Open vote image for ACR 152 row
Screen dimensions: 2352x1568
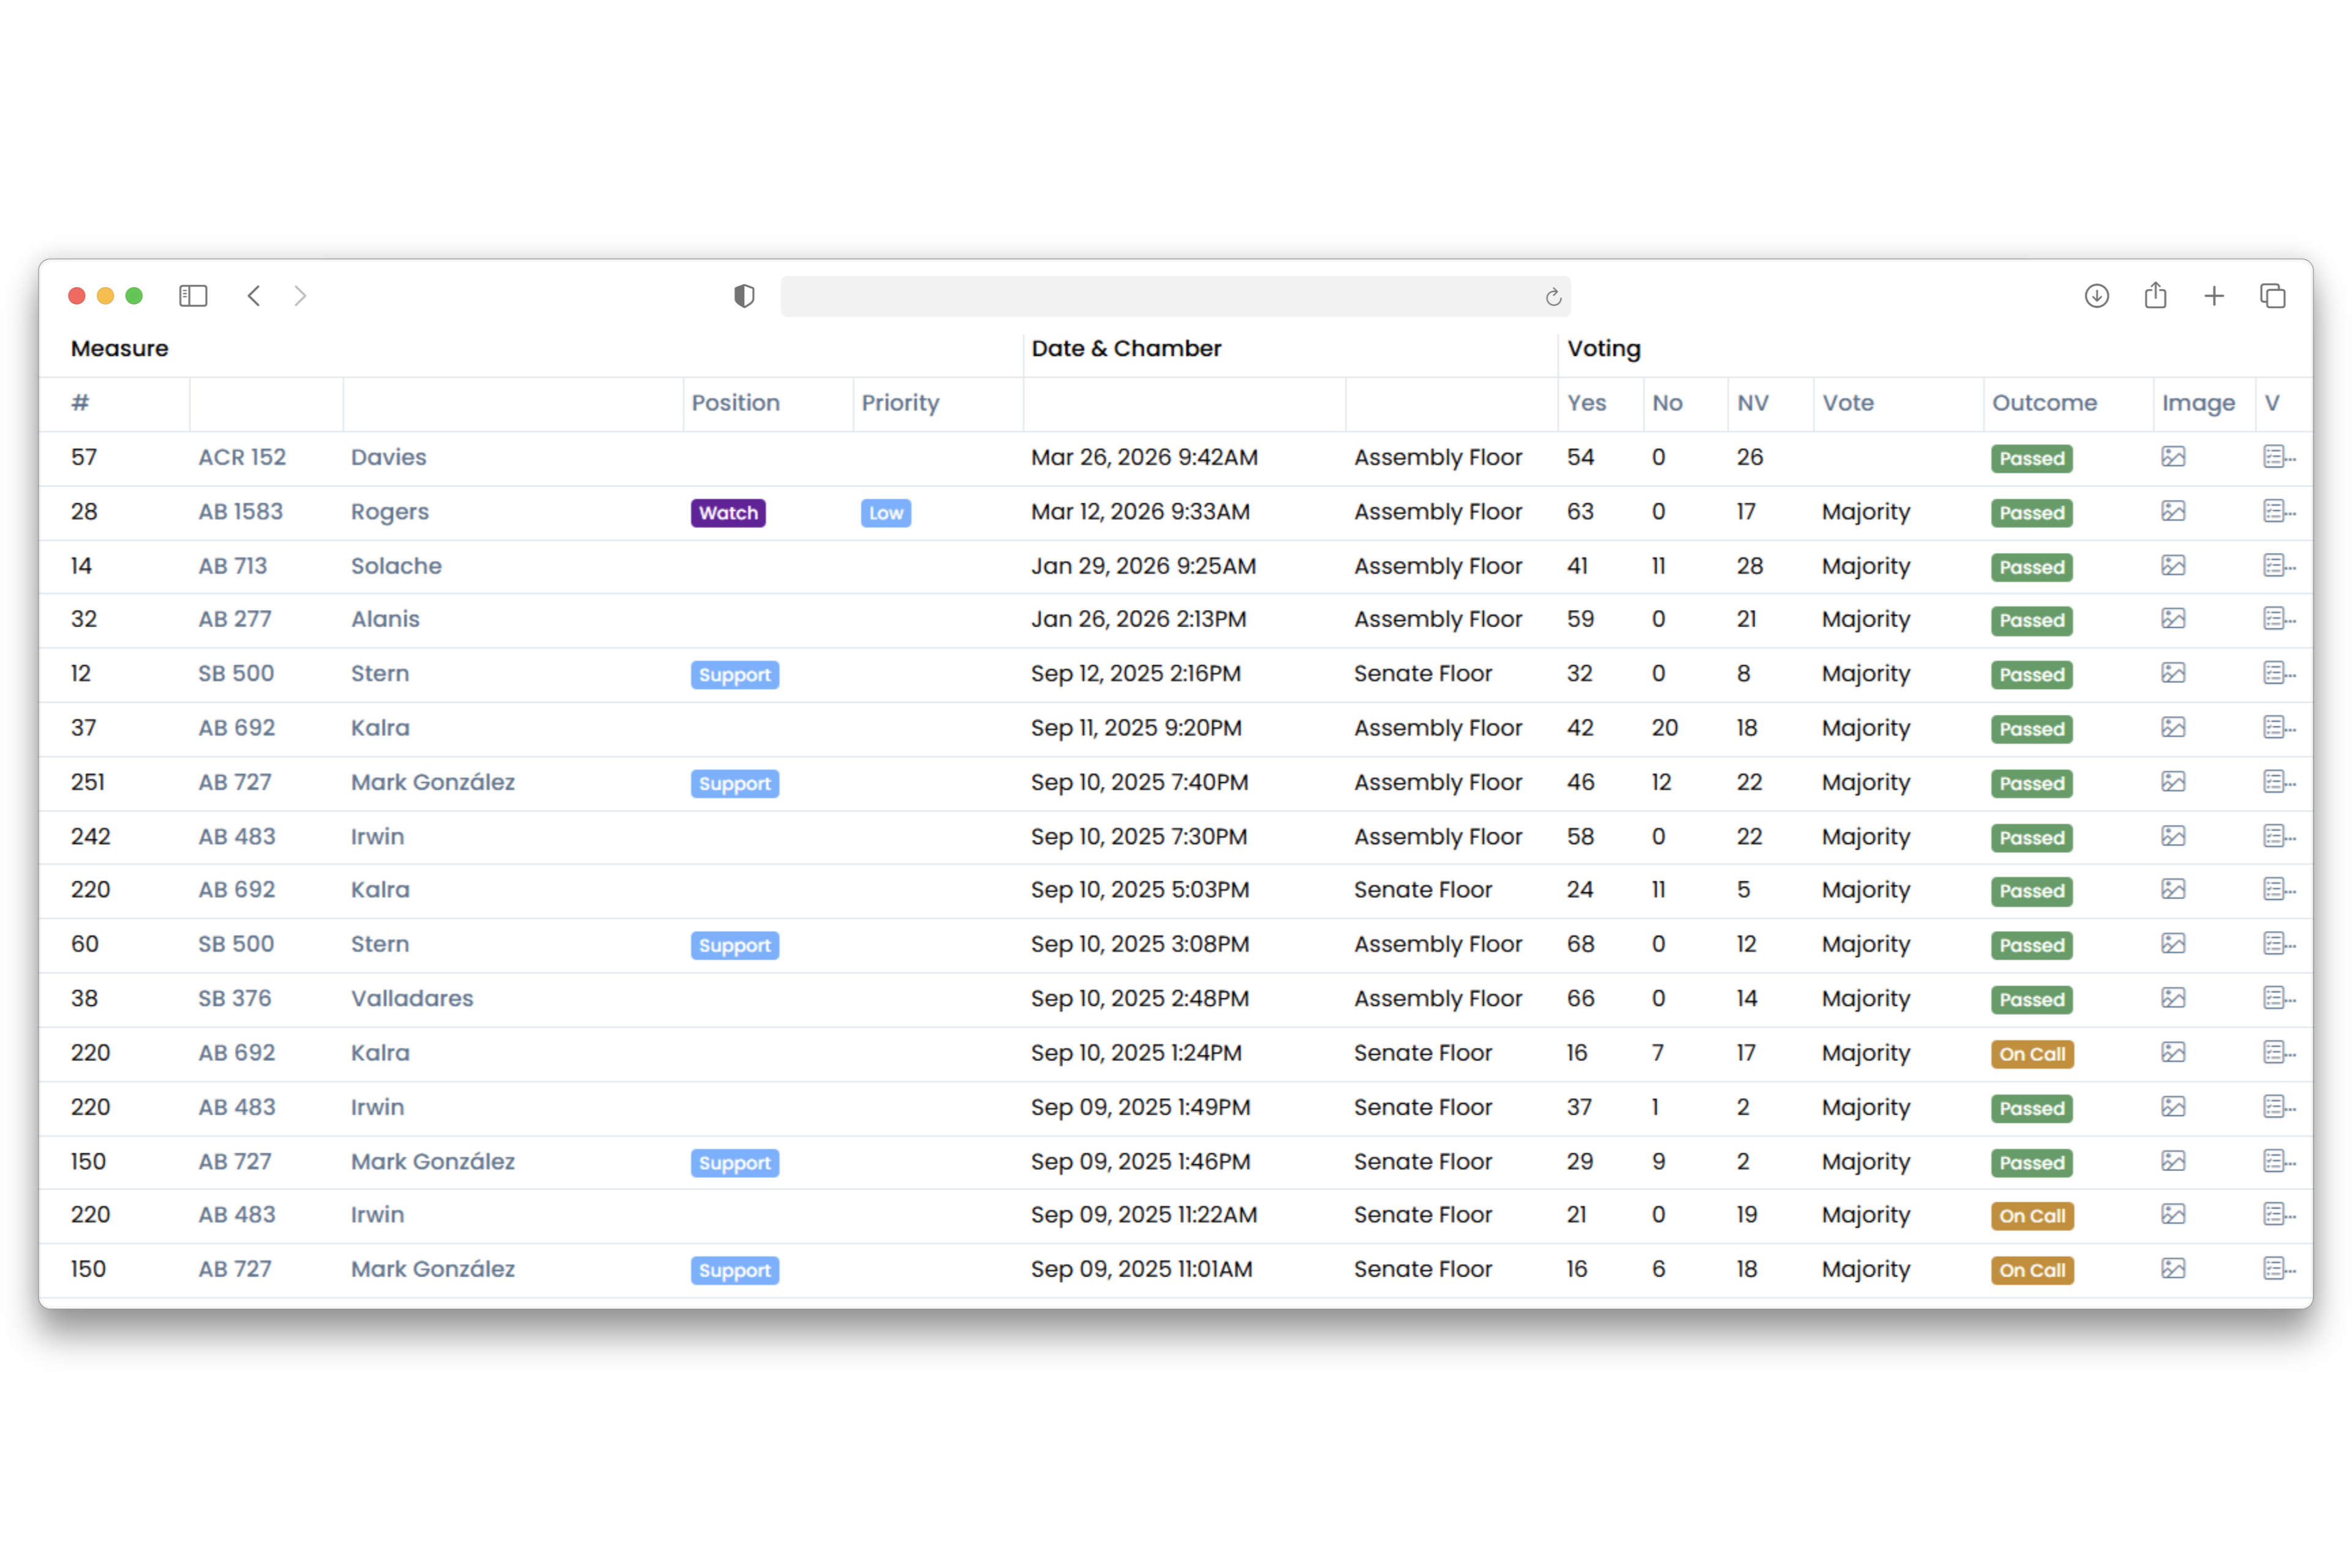(x=2172, y=457)
